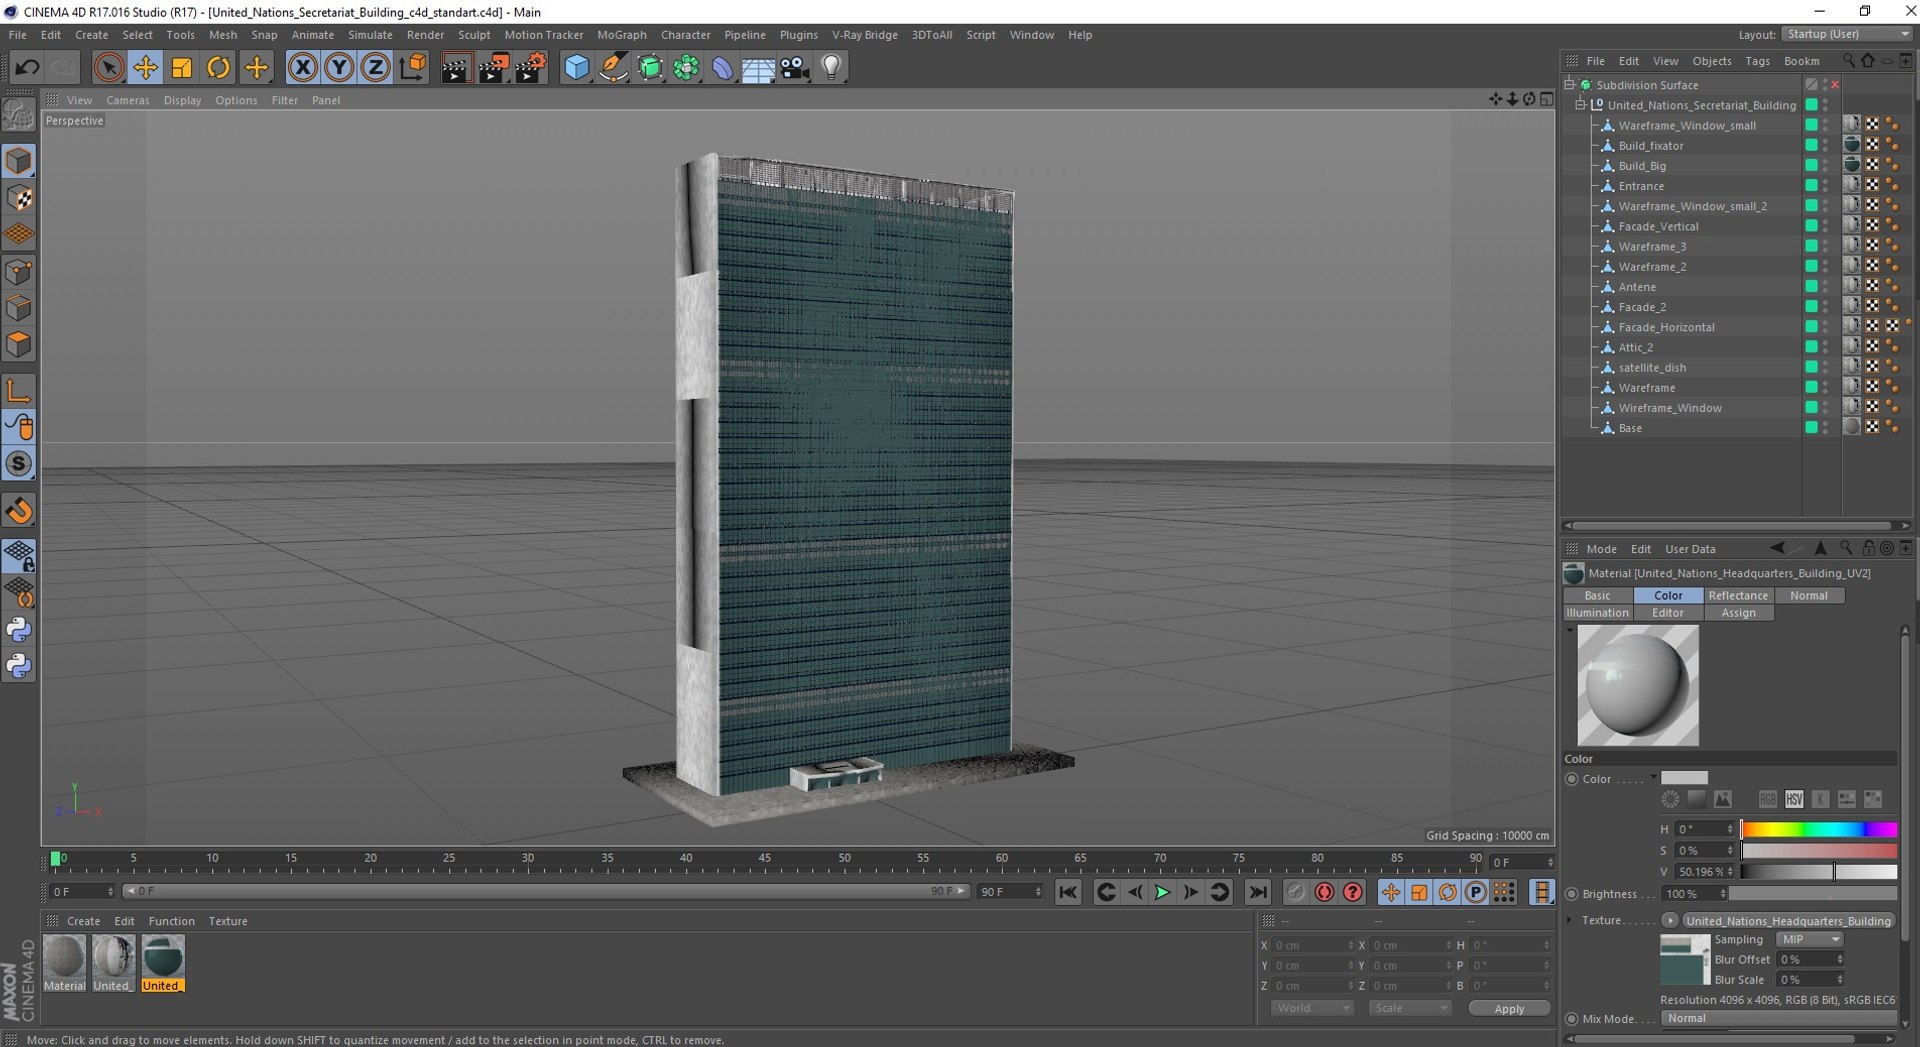Image resolution: width=1920 pixels, height=1047 pixels.
Task: Open the Objects manager Tags menu
Action: [x=1757, y=61]
